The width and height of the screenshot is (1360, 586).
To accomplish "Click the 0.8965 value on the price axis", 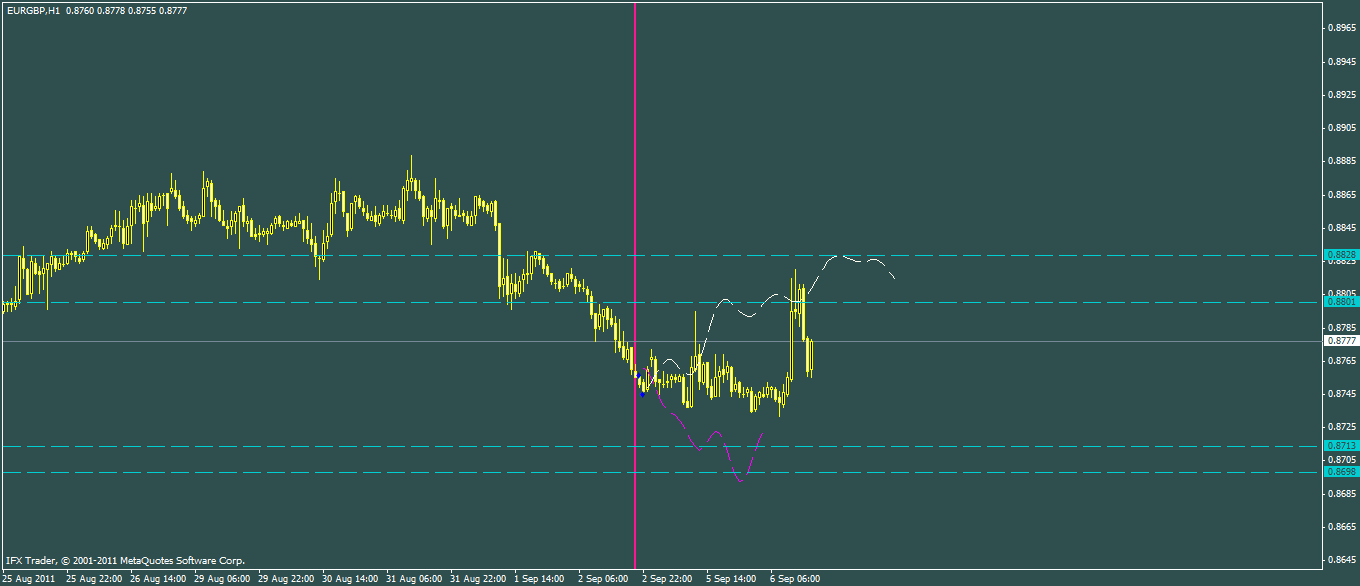I will point(1340,28).
